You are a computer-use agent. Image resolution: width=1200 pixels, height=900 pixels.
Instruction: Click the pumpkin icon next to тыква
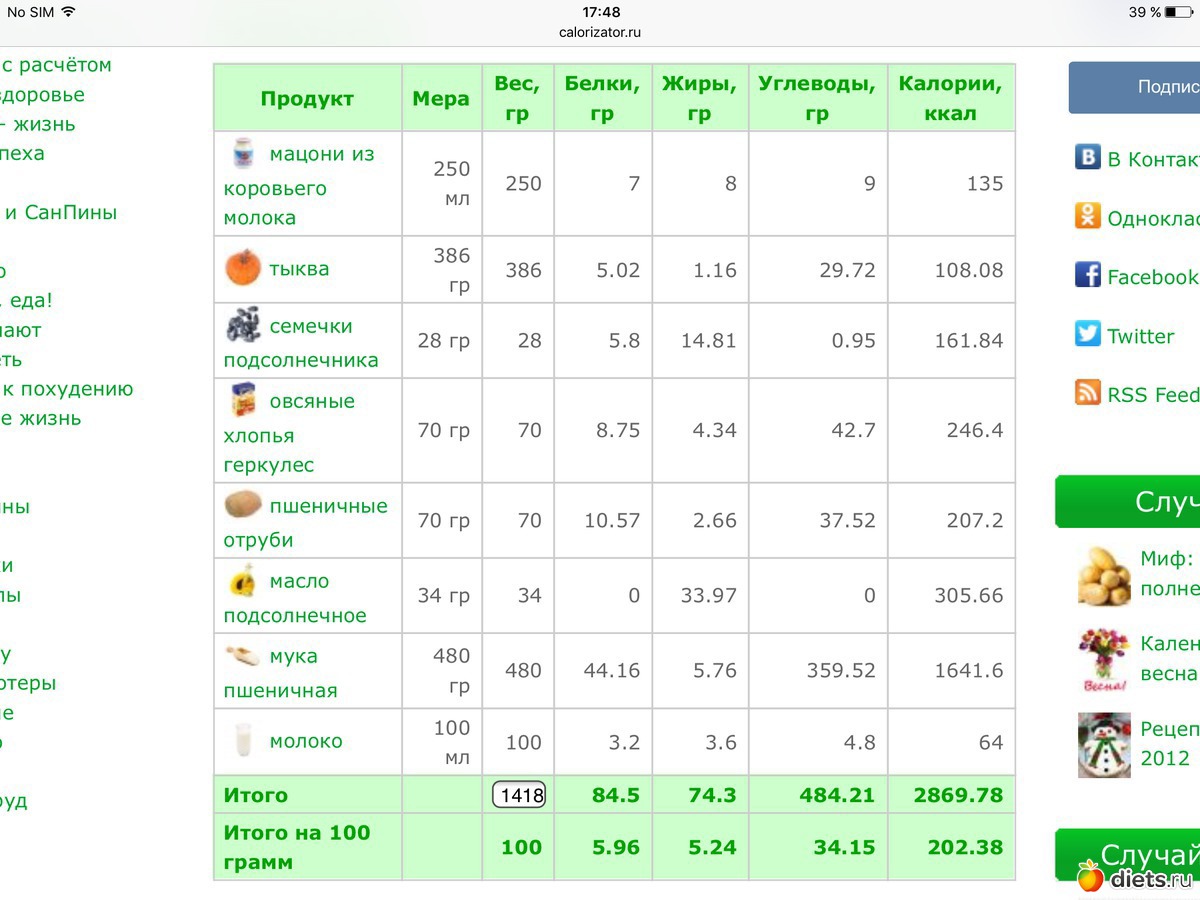[x=242, y=269]
